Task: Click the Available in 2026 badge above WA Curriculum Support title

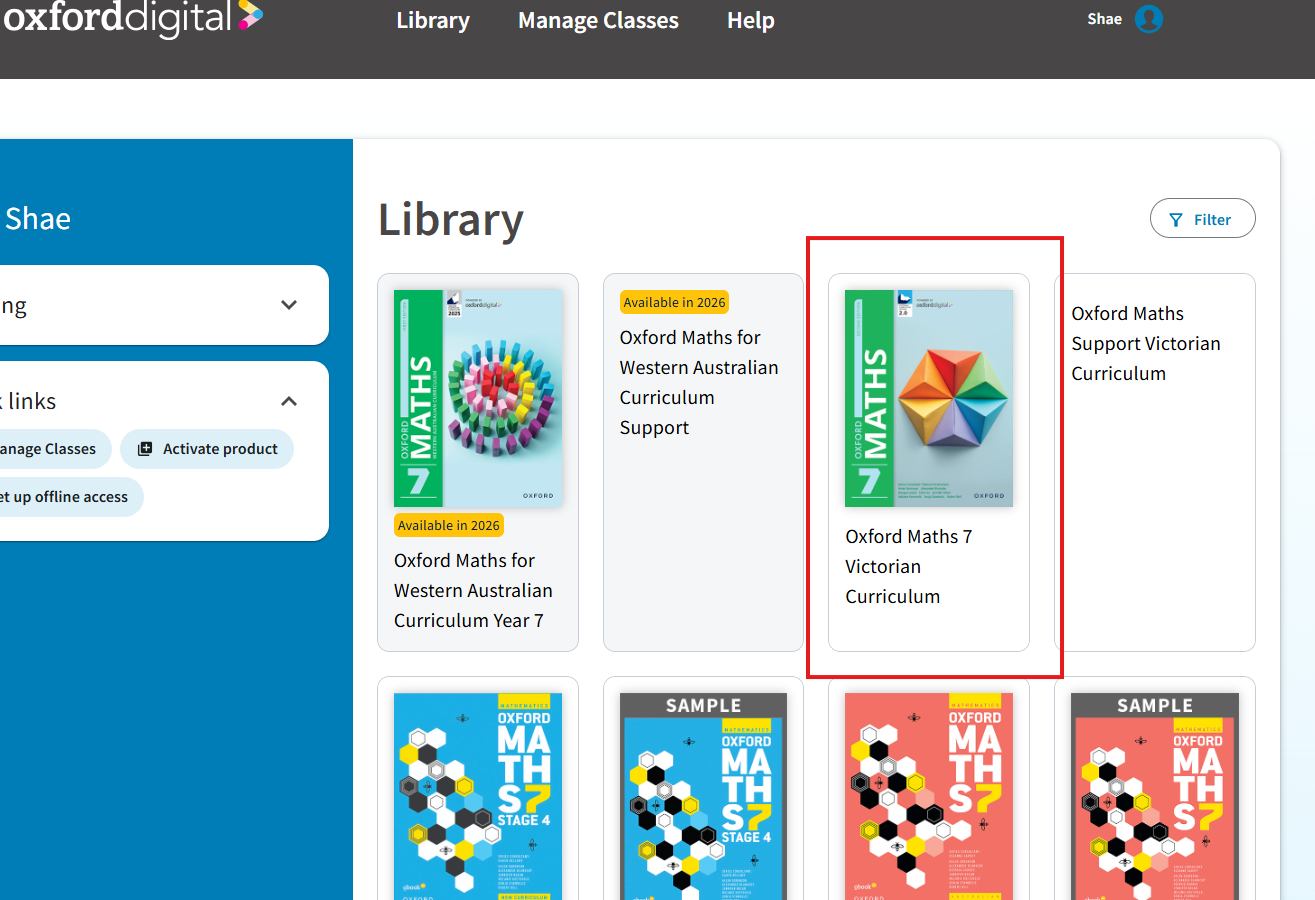Action: [674, 302]
